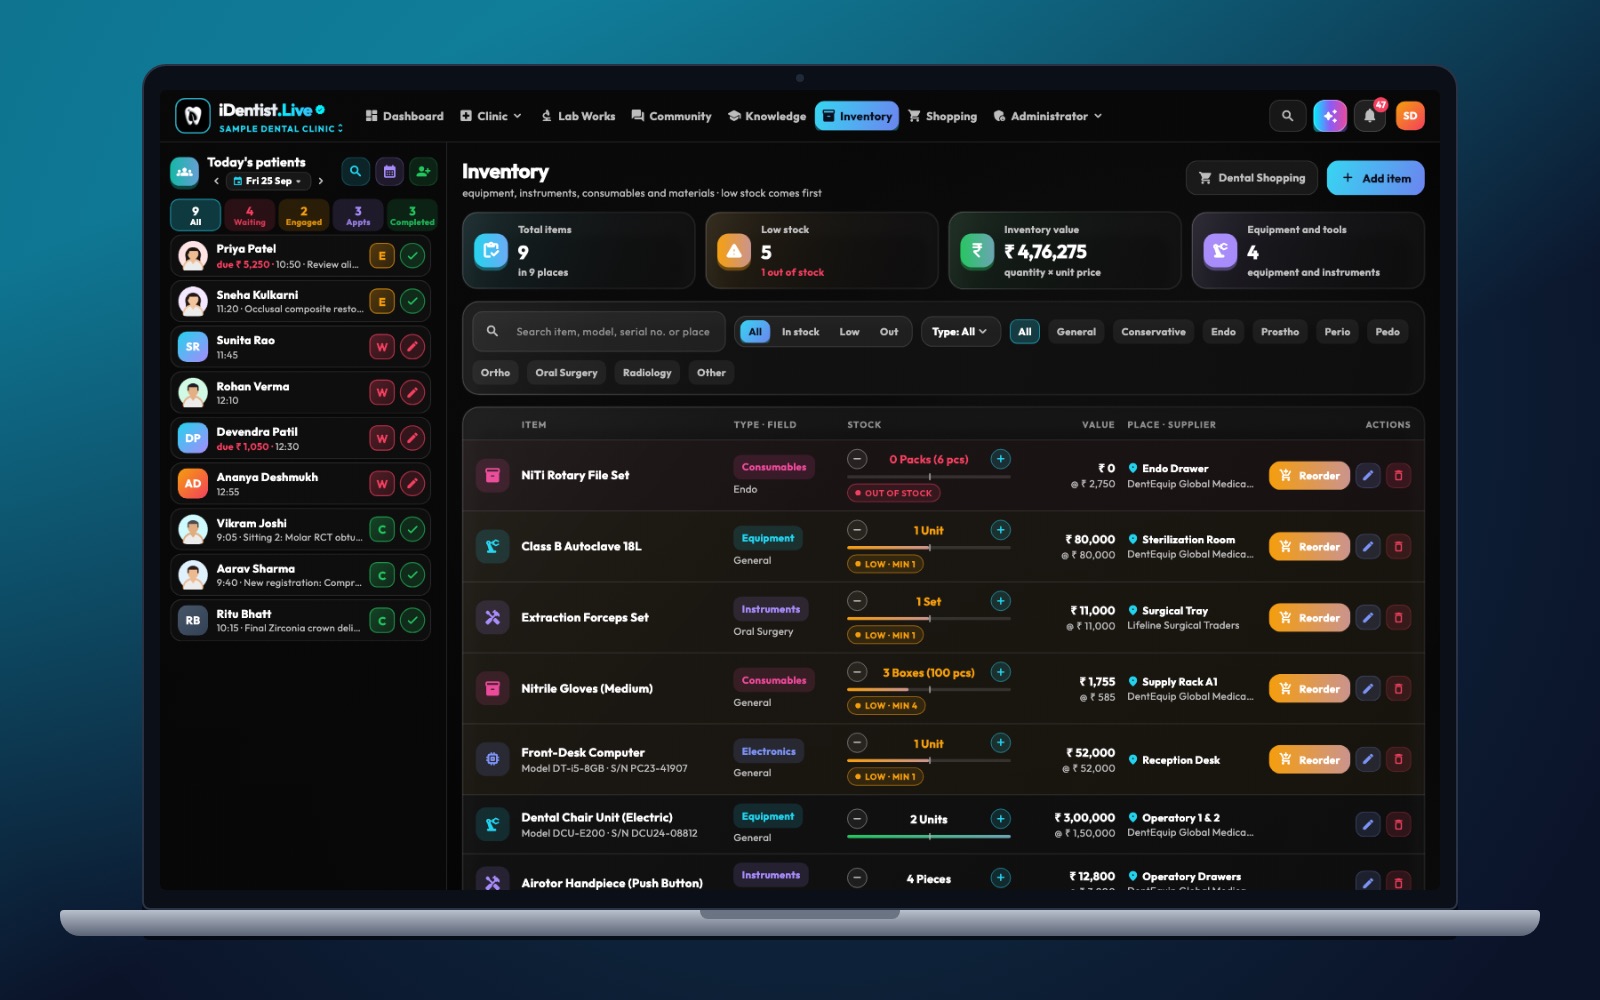Reorder Extraction Forceps Set
The height and width of the screenshot is (1000, 1600).
1309,618
